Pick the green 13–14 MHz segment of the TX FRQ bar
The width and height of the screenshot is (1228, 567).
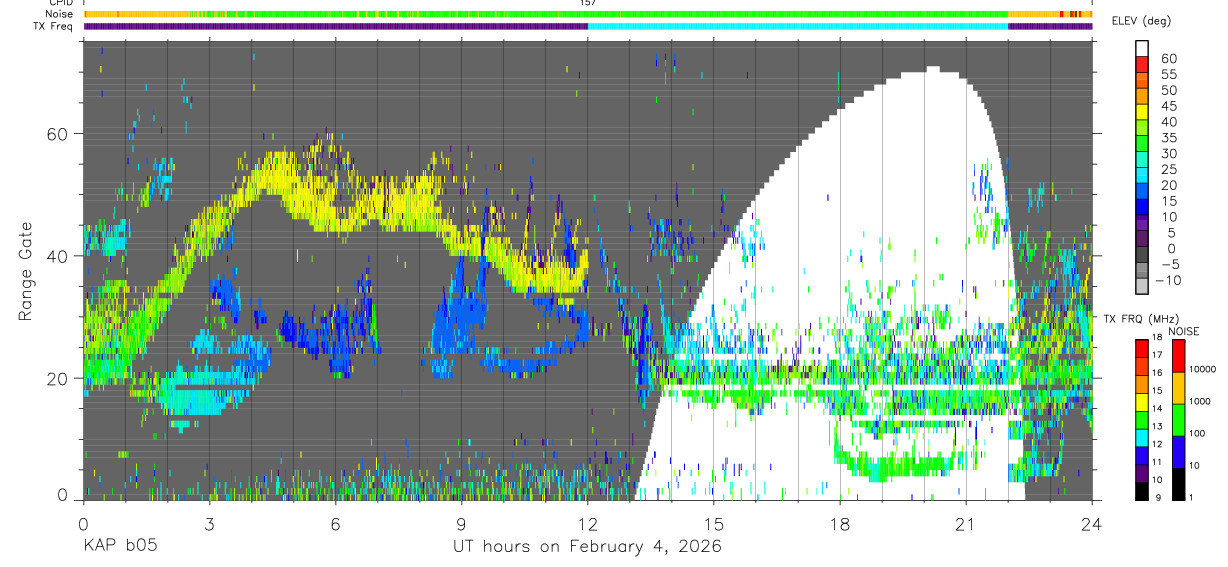(x=1141, y=420)
